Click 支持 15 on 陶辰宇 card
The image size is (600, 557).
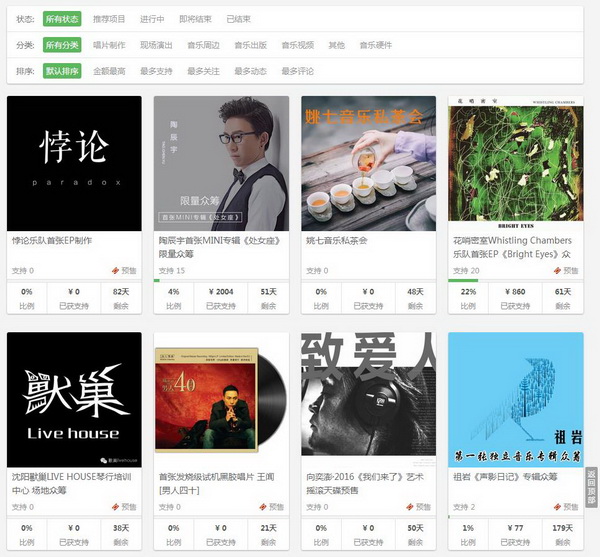172,270
